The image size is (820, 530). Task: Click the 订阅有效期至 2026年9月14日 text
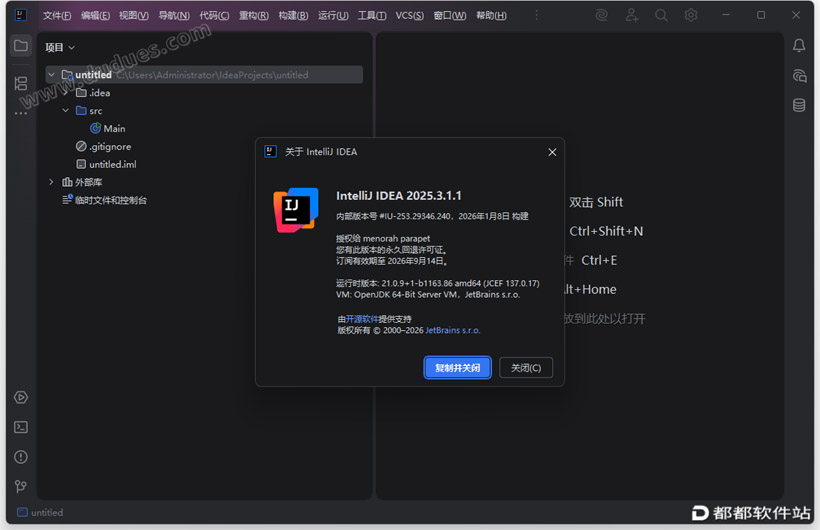[x=392, y=261]
